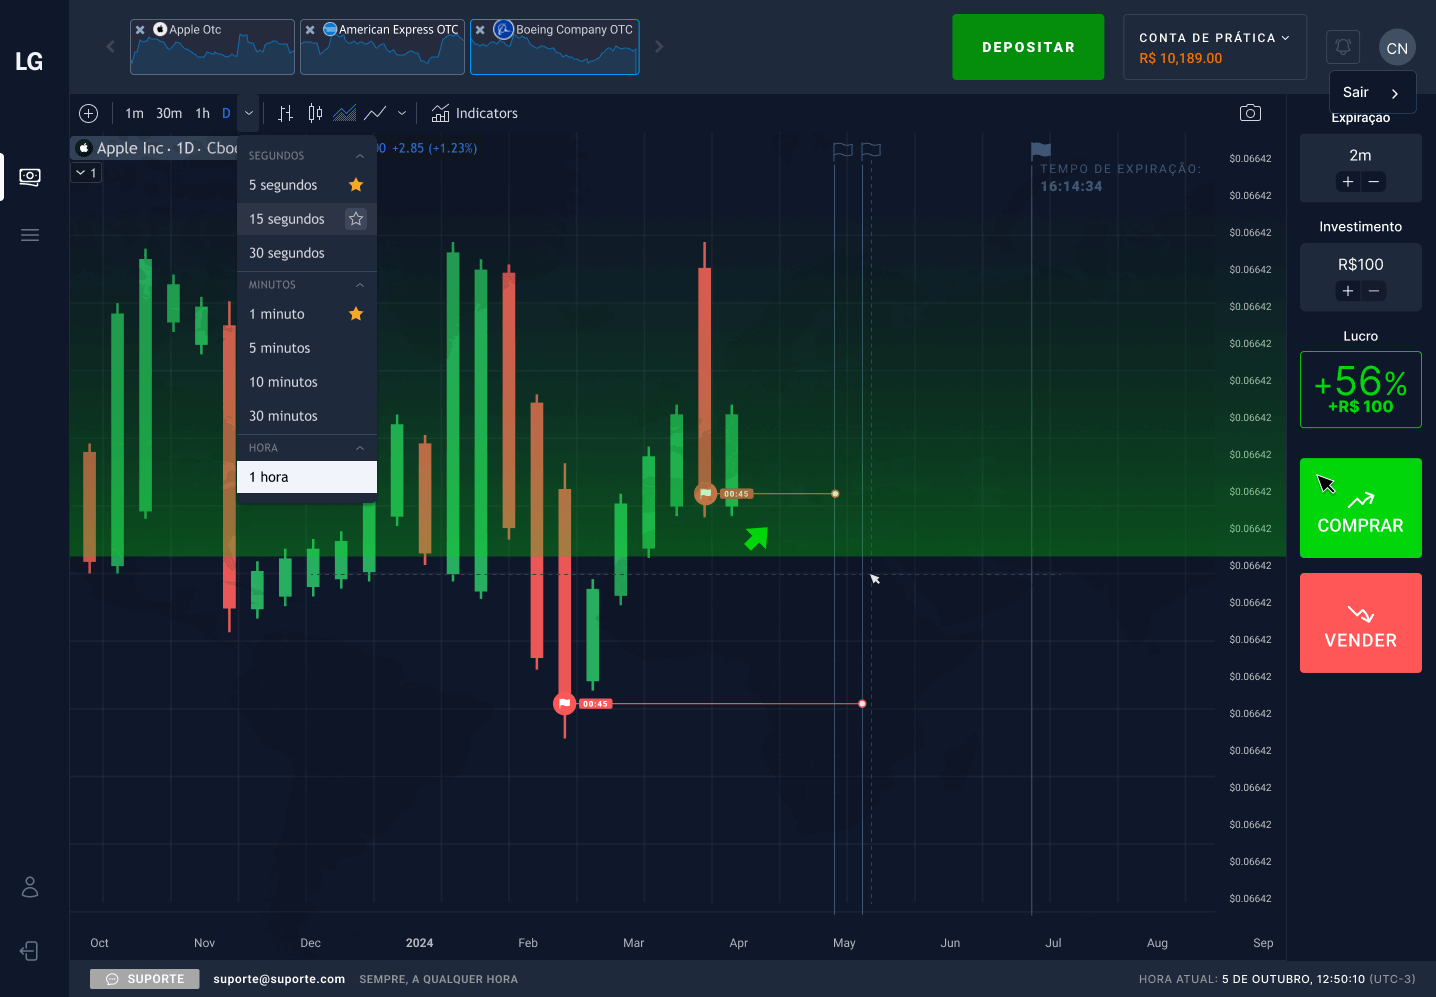Viewport: 1436px width, 997px height.
Task: Open the hamburger menu in sidebar
Action: click(30, 235)
